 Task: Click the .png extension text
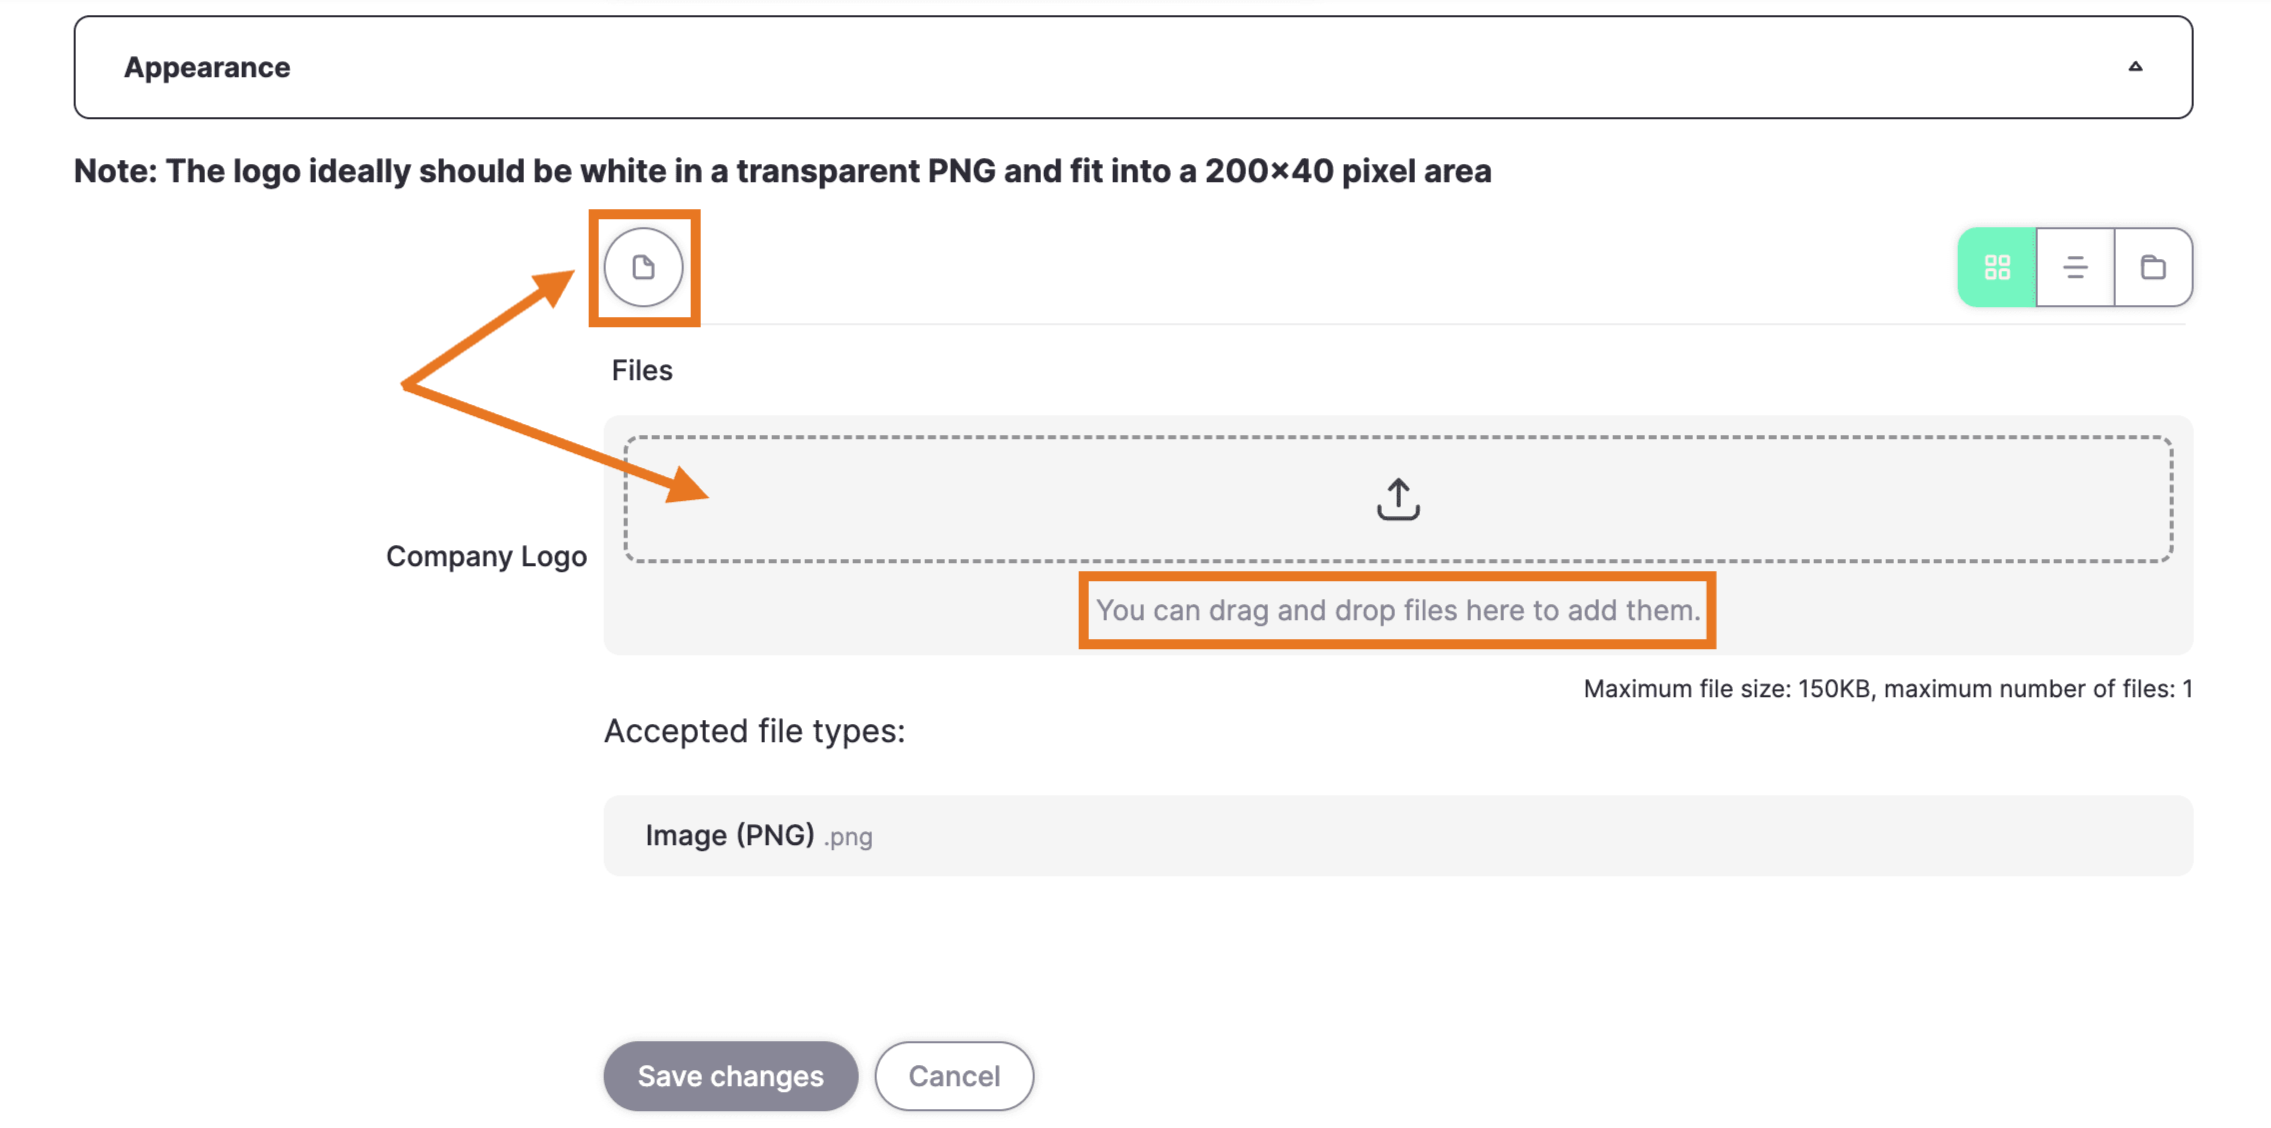848,837
